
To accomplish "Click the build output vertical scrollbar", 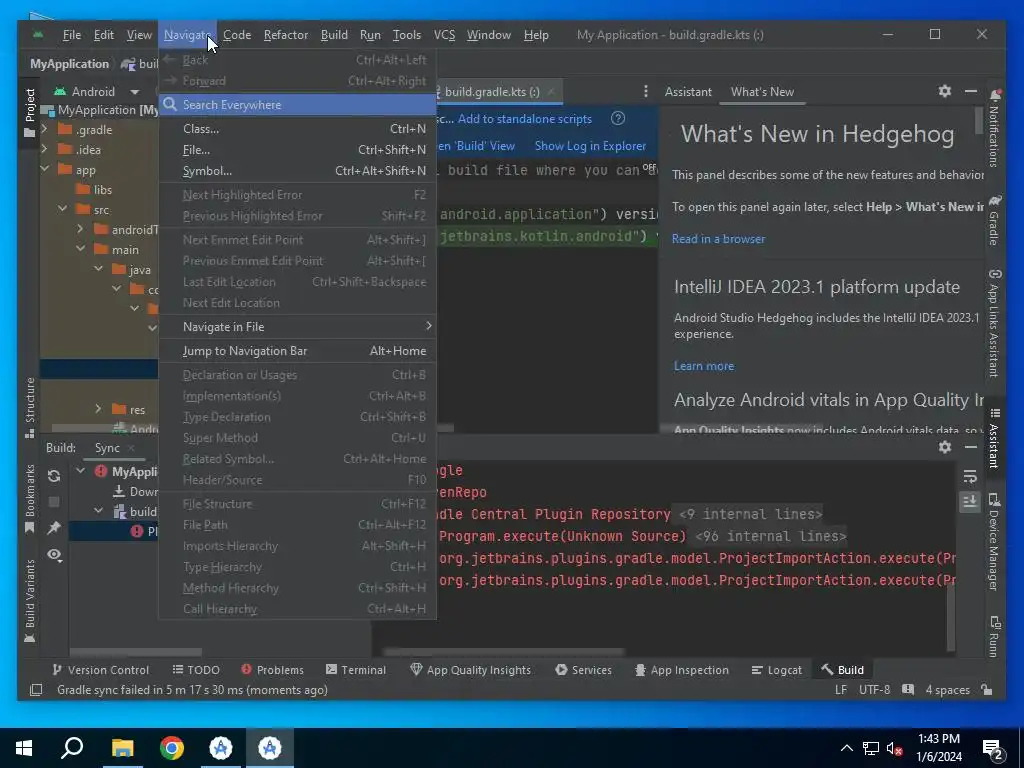I will coord(951,616).
